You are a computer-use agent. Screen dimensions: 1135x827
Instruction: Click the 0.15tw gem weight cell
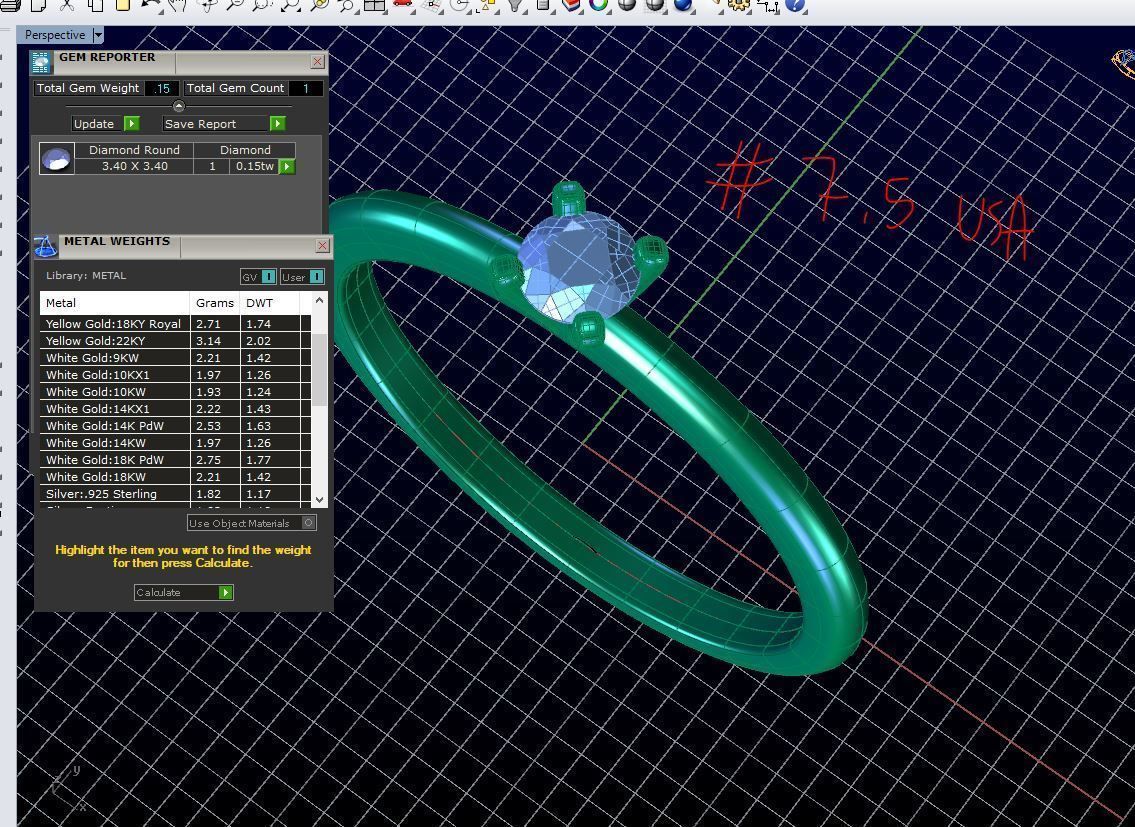[x=255, y=167]
